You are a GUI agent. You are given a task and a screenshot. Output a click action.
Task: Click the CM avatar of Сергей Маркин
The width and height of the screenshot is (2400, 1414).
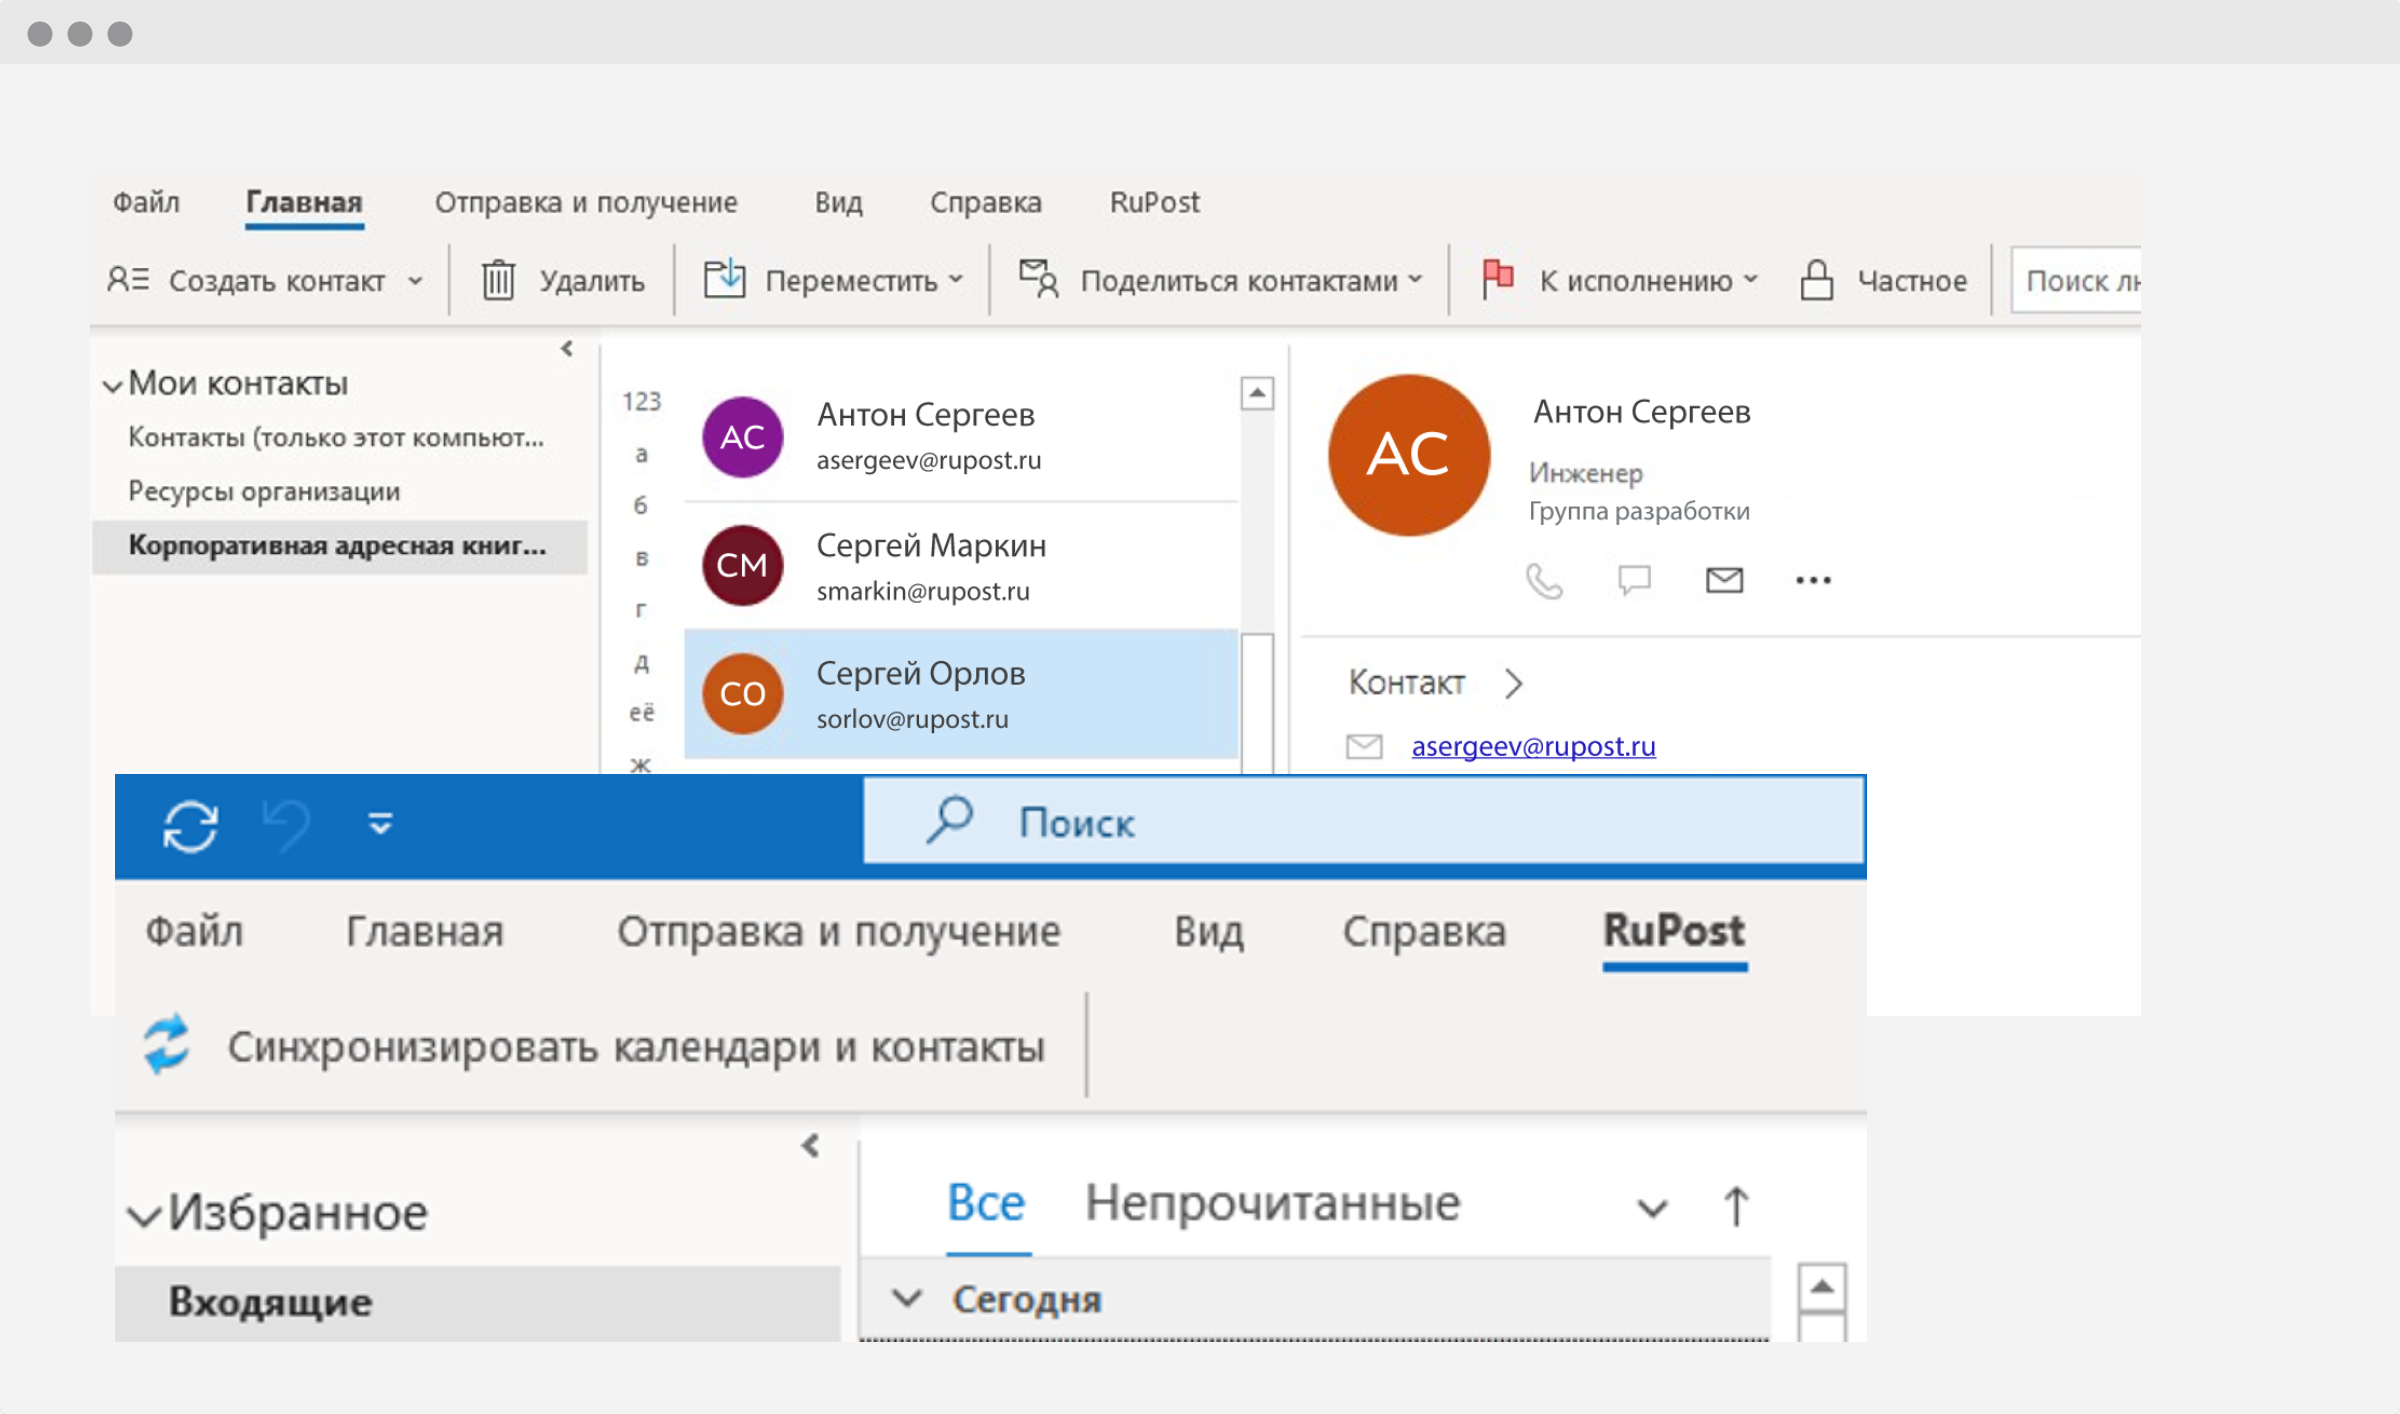tap(742, 565)
